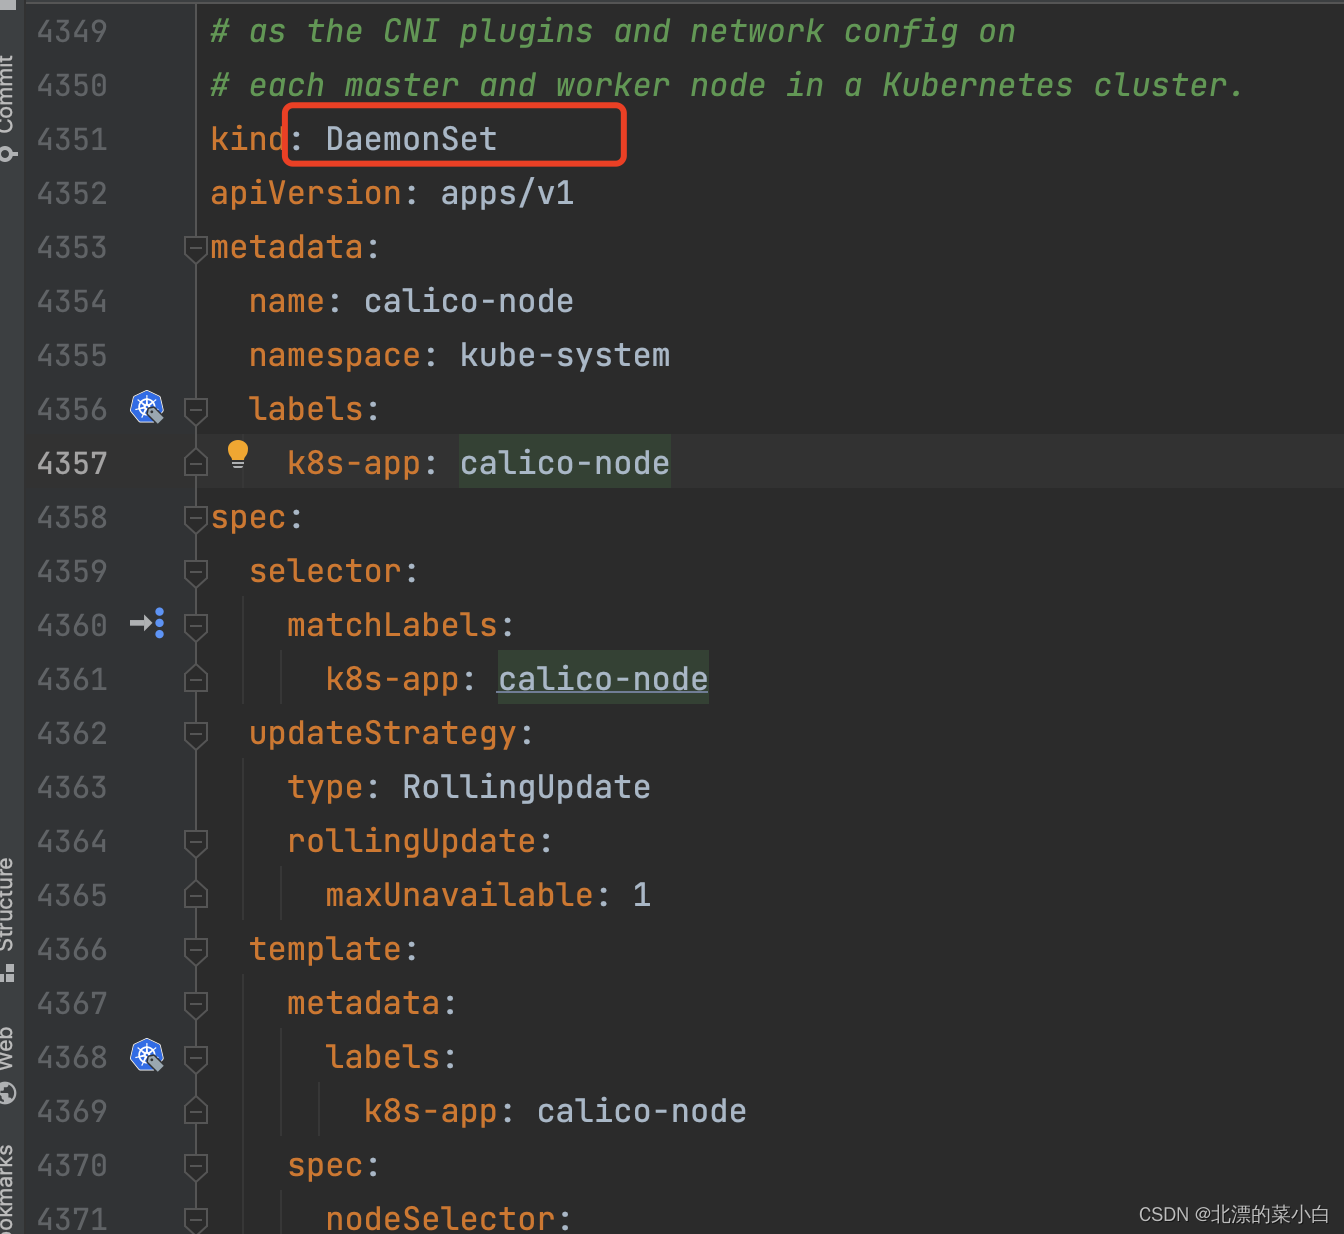Click the kube-system namespace value
Screen dimensions: 1344x1234
[x=565, y=355]
